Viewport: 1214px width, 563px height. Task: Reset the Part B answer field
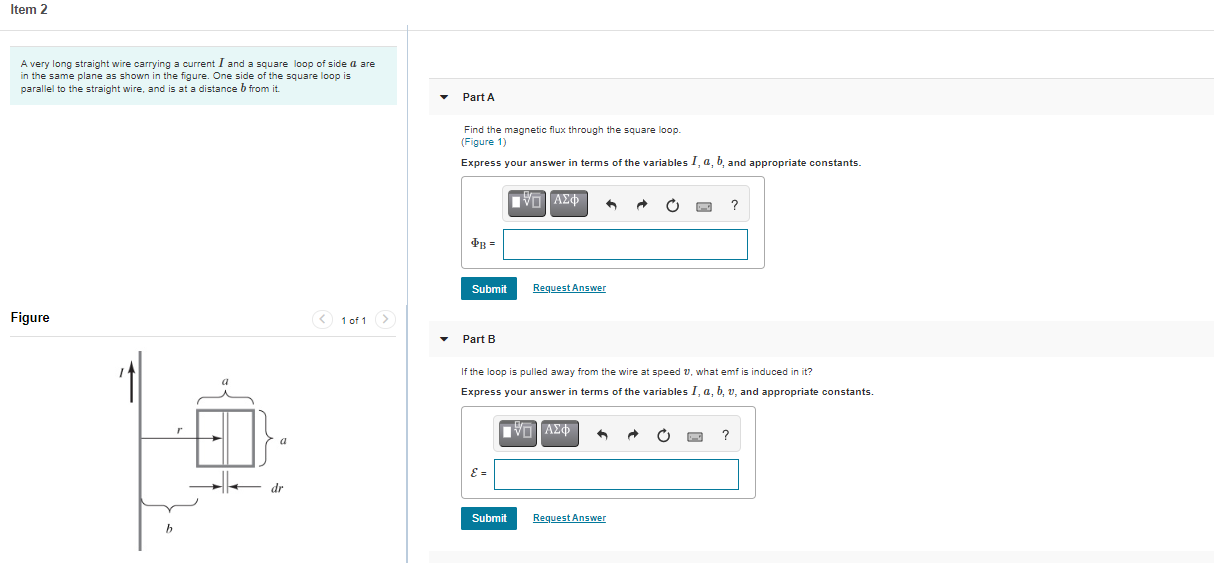coord(663,436)
